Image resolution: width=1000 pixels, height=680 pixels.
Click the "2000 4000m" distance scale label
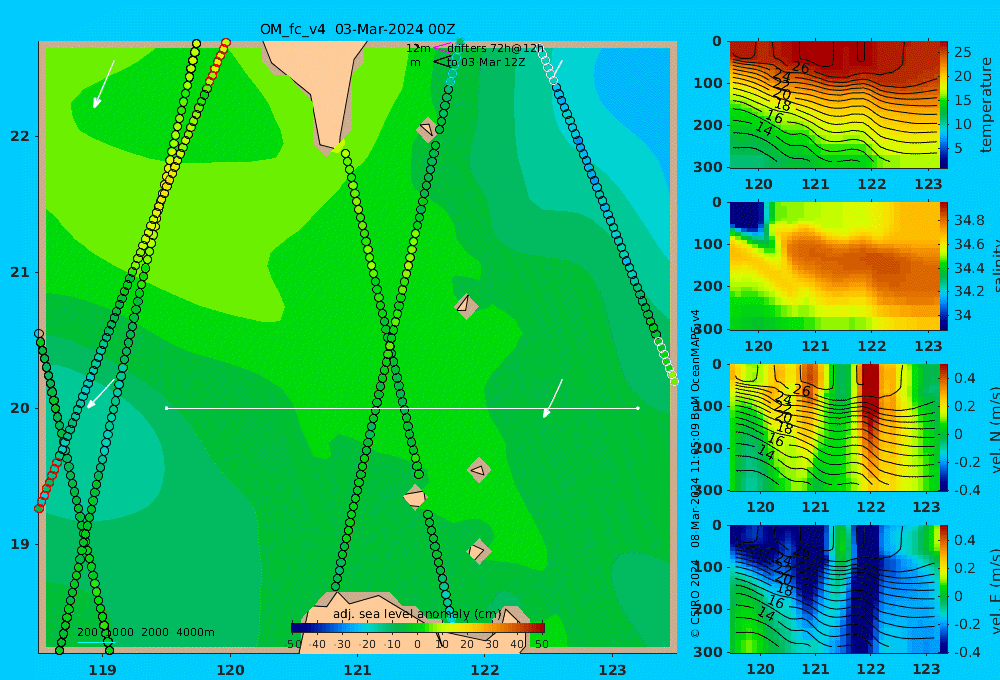point(178,632)
